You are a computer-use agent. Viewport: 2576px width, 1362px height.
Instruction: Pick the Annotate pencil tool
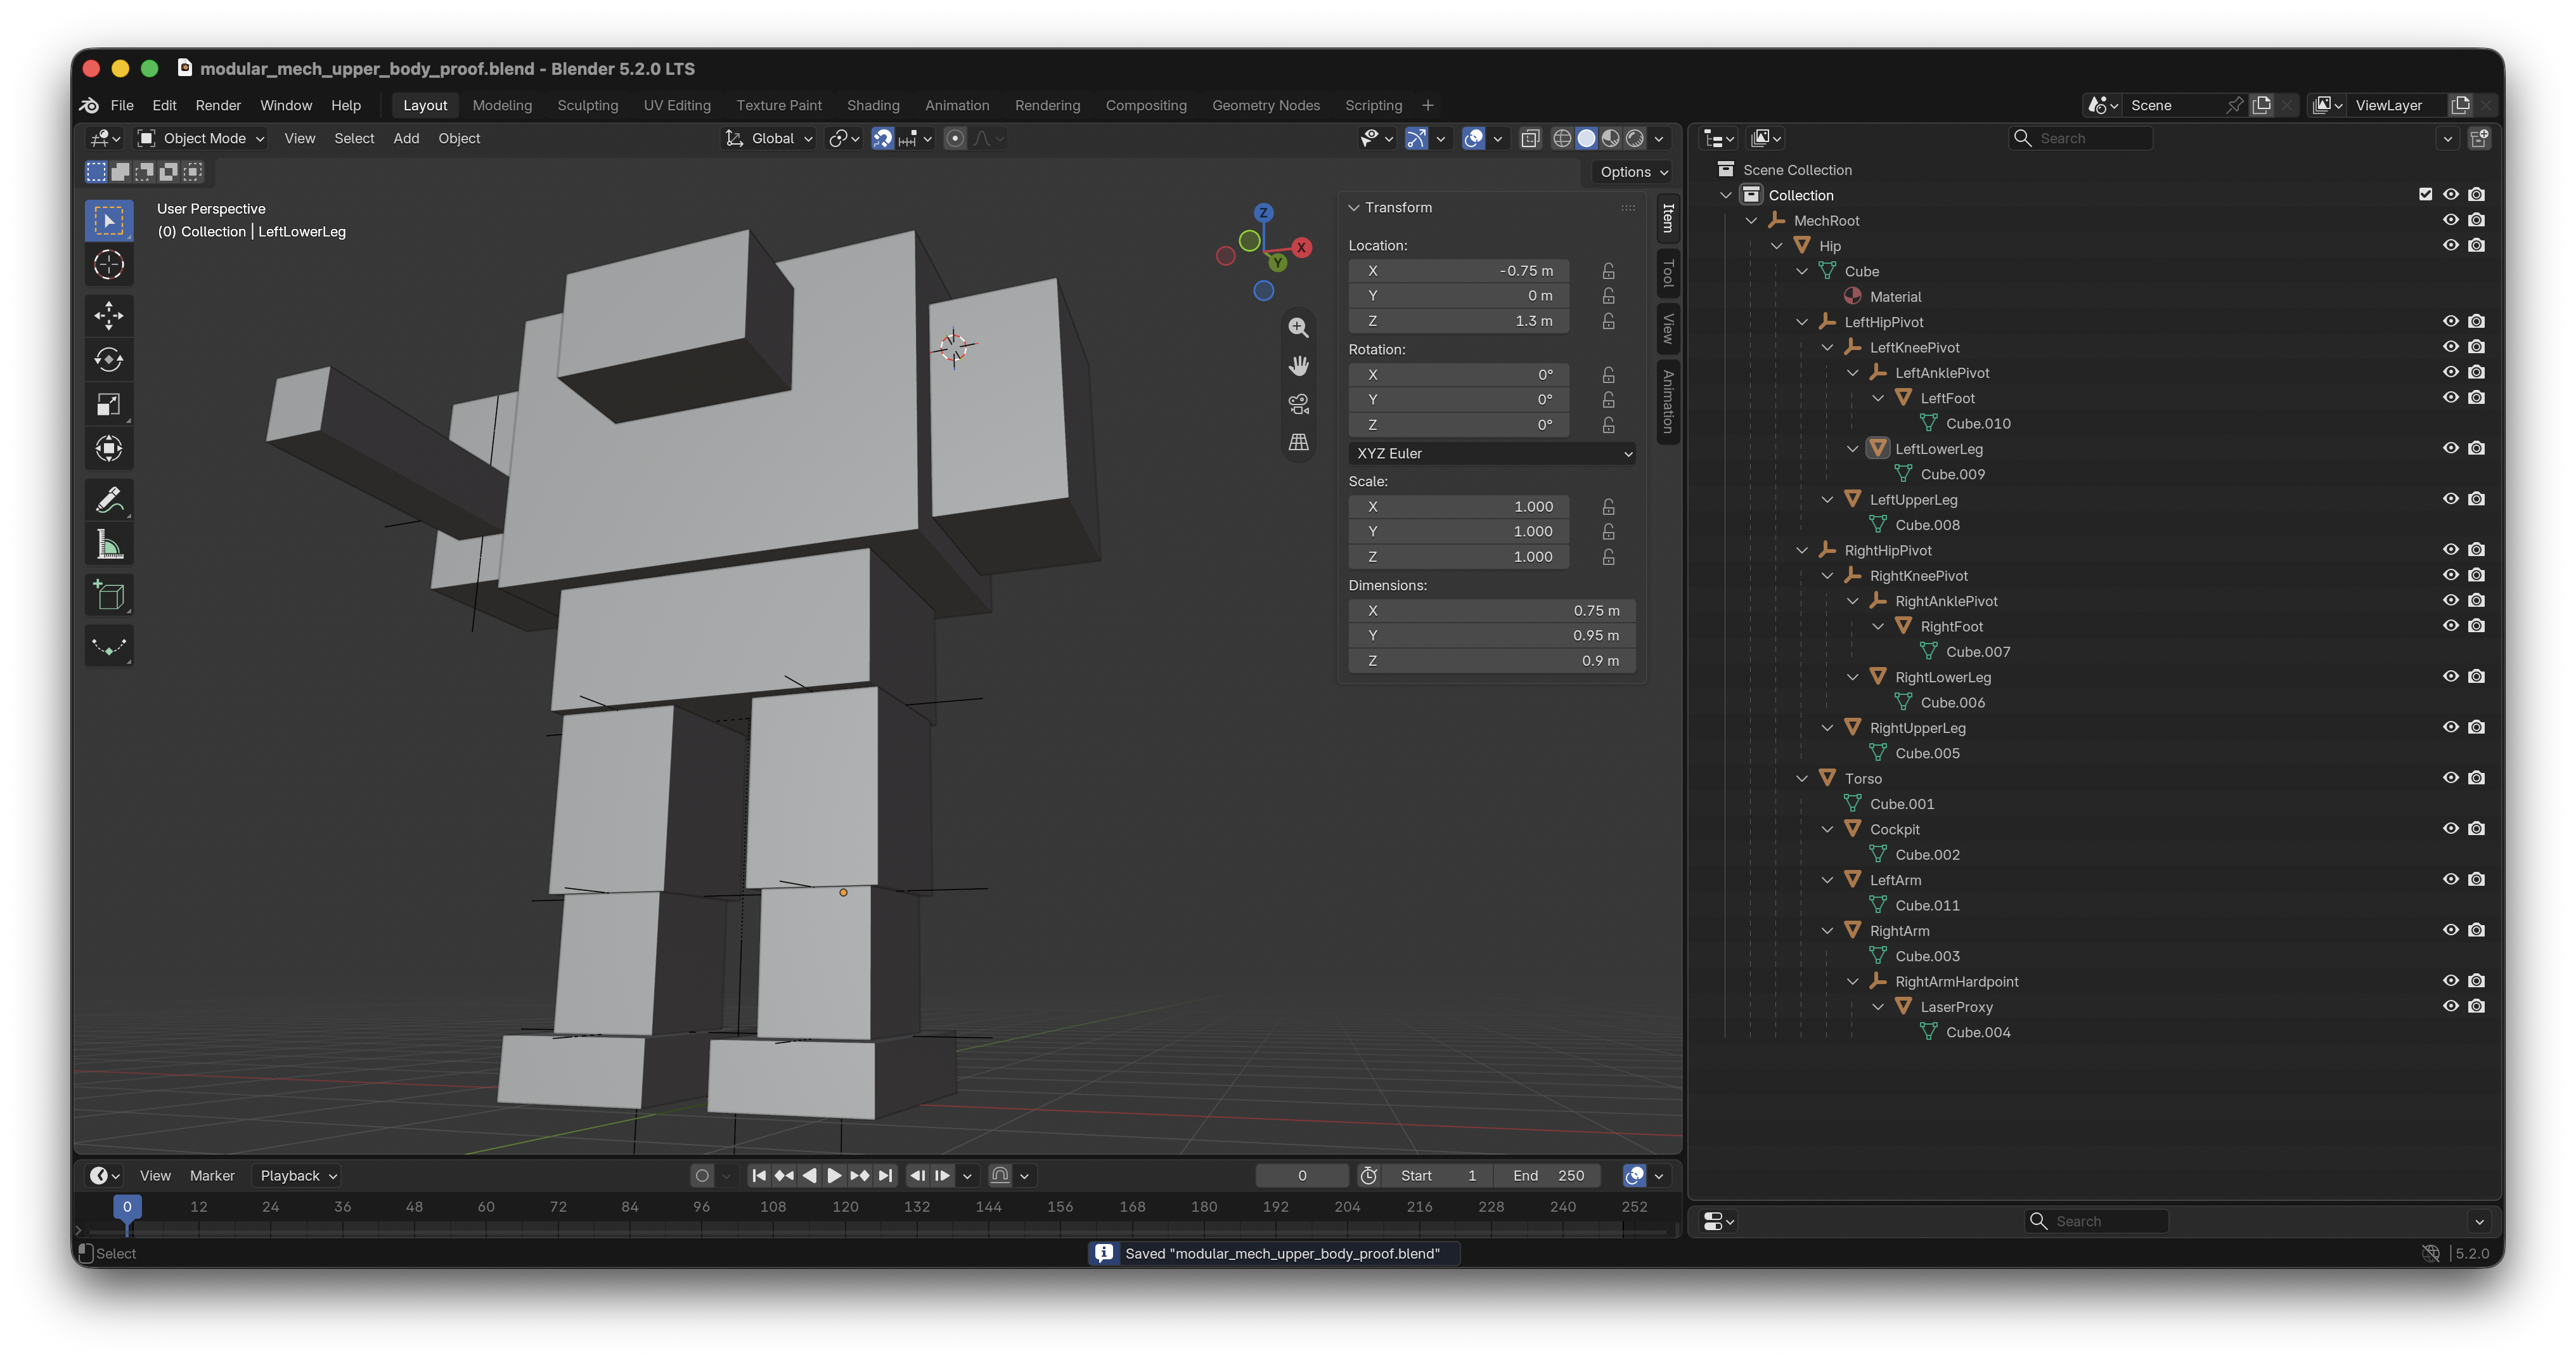[x=109, y=499]
